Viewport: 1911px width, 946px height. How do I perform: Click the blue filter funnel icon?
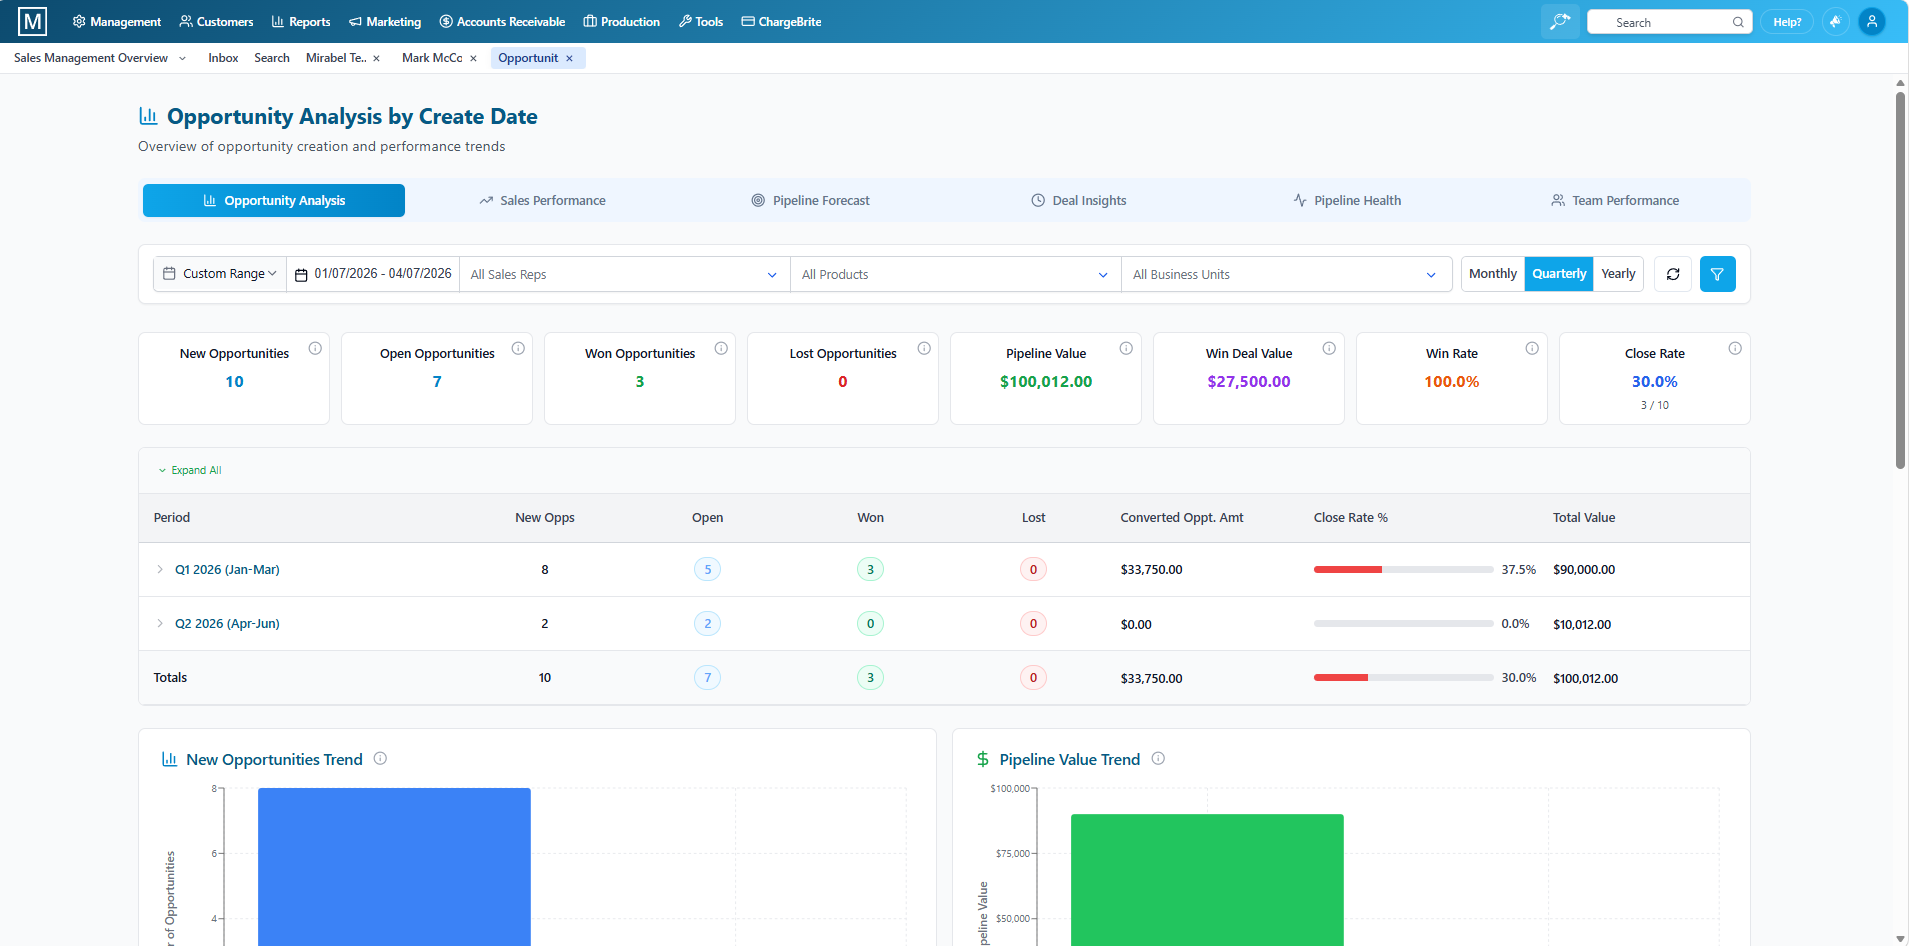pyautogui.click(x=1717, y=274)
